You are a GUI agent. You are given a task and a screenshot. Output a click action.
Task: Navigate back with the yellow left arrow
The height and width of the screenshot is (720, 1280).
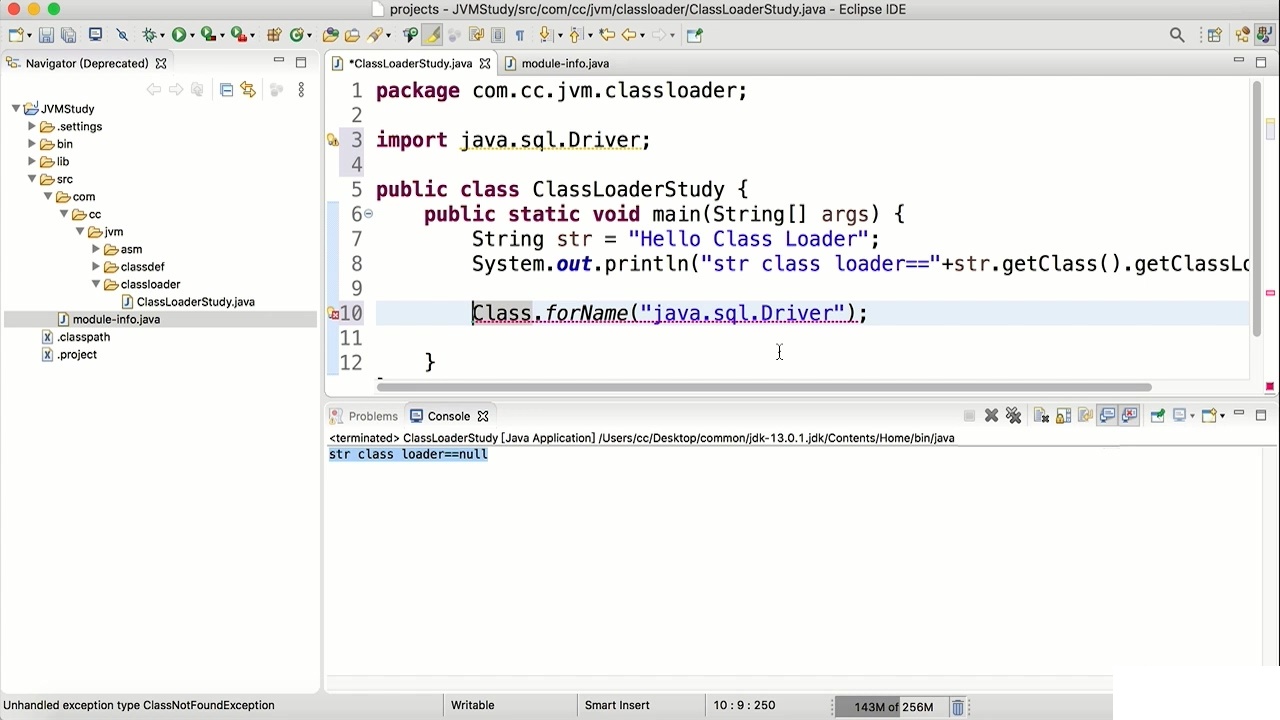[629, 35]
